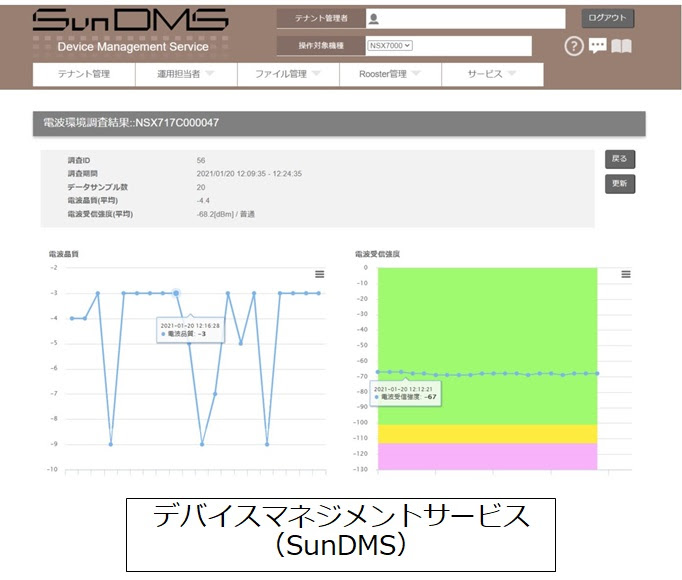Expand the サービス menu arrow
This screenshot has height=580, width=682.
click(x=512, y=73)
